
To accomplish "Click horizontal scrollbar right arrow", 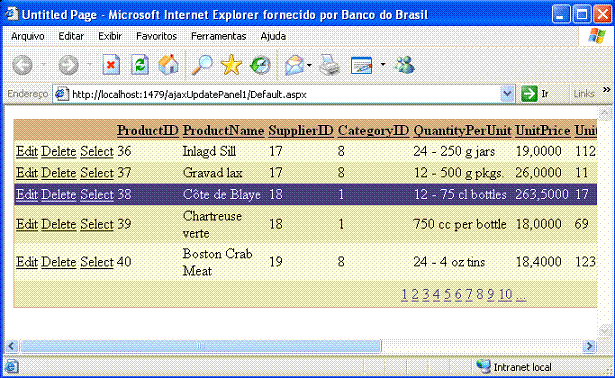I will 589,346.
